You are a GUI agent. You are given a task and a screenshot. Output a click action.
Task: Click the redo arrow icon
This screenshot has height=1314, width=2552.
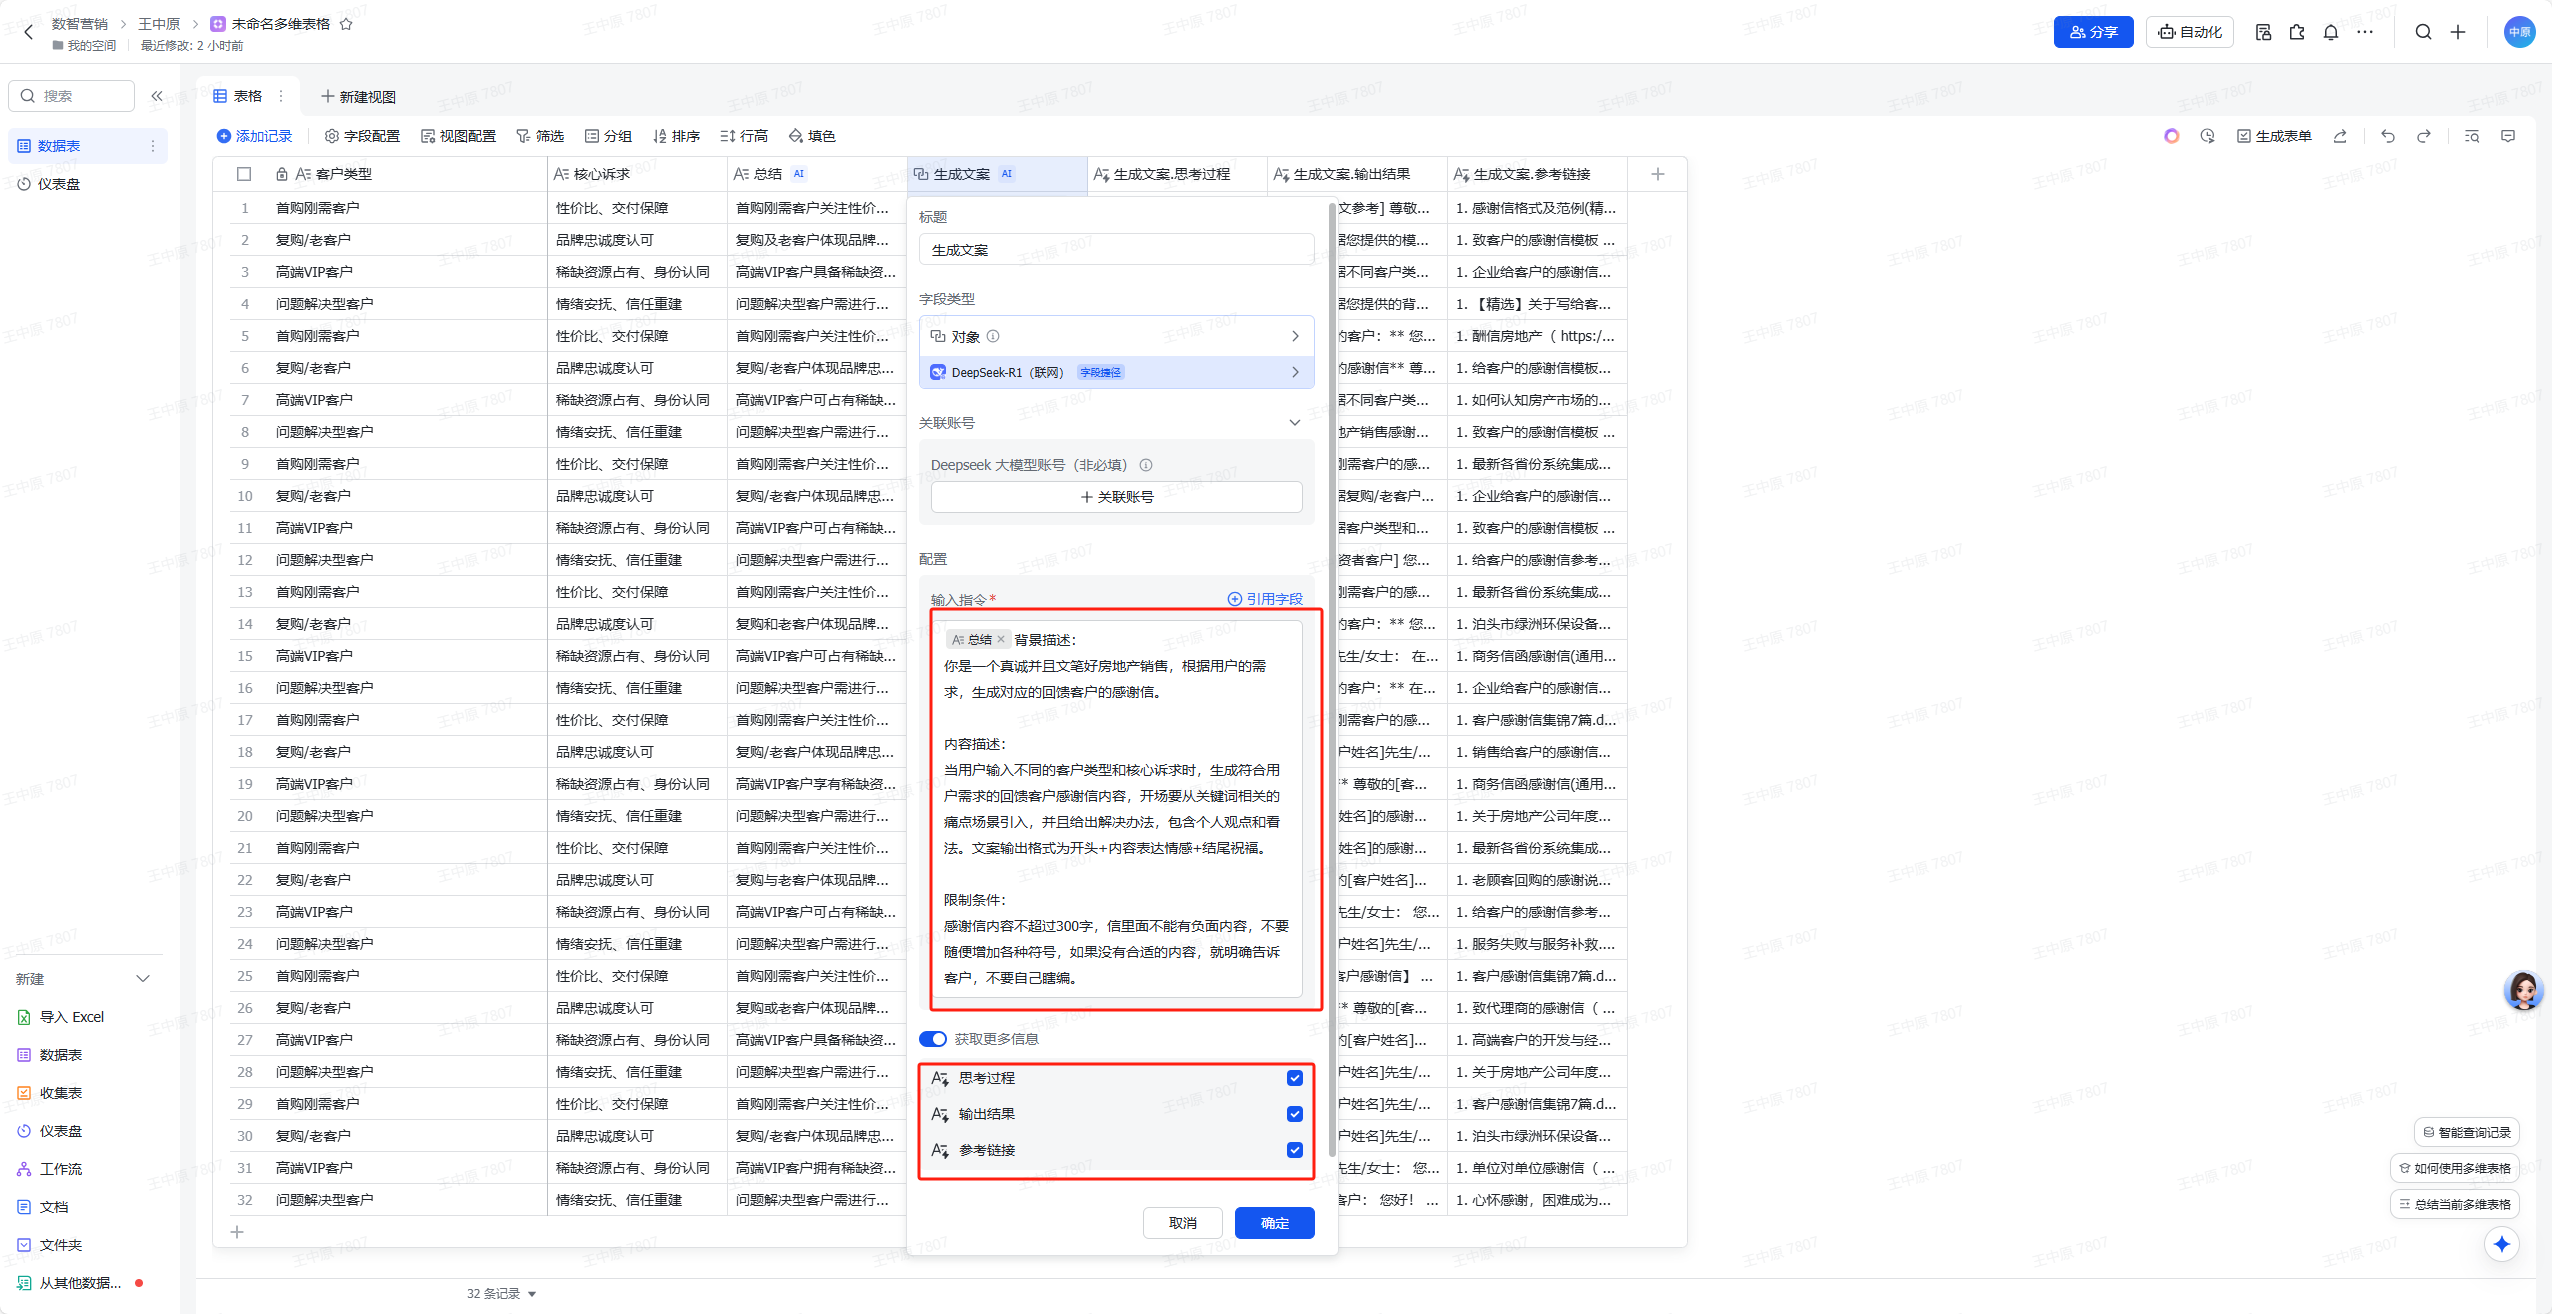2424,136
